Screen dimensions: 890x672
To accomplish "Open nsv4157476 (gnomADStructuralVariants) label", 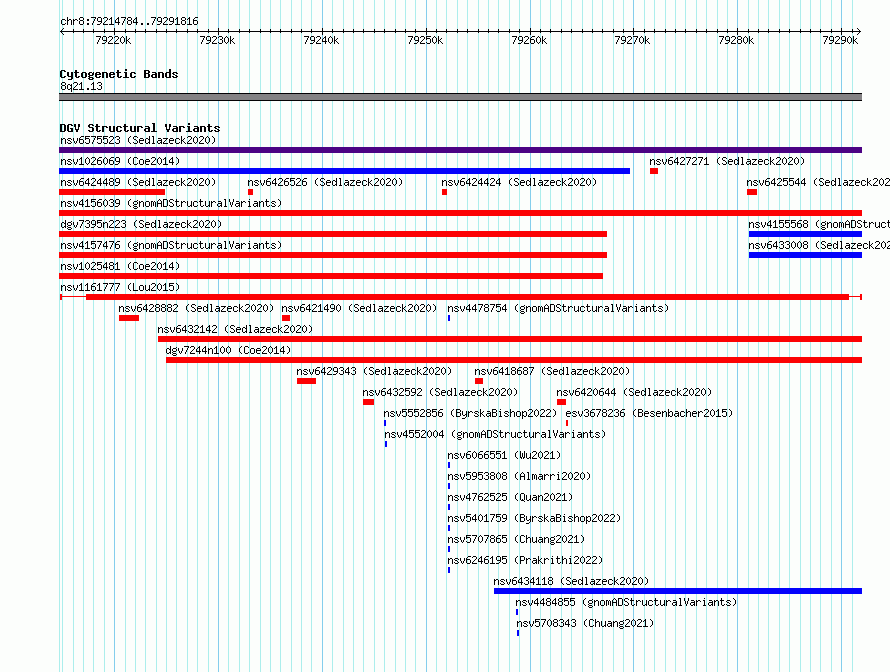I will pyautogui.click(x=171, y=245).
